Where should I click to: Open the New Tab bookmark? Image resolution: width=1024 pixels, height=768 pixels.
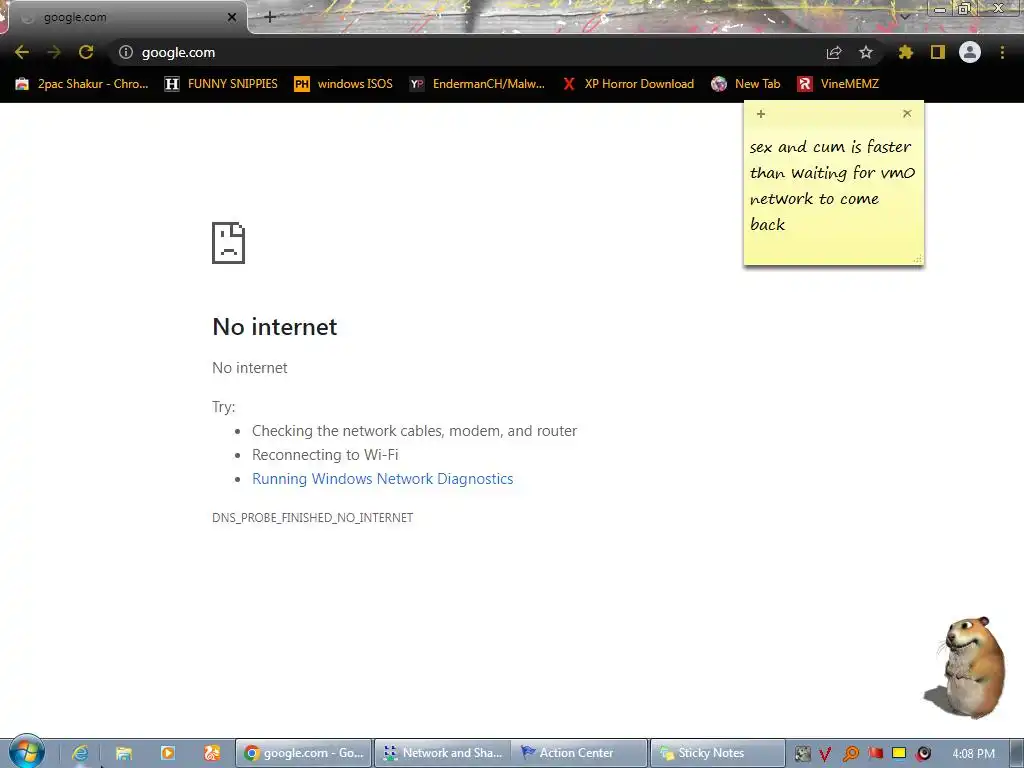tap(746, 84)
